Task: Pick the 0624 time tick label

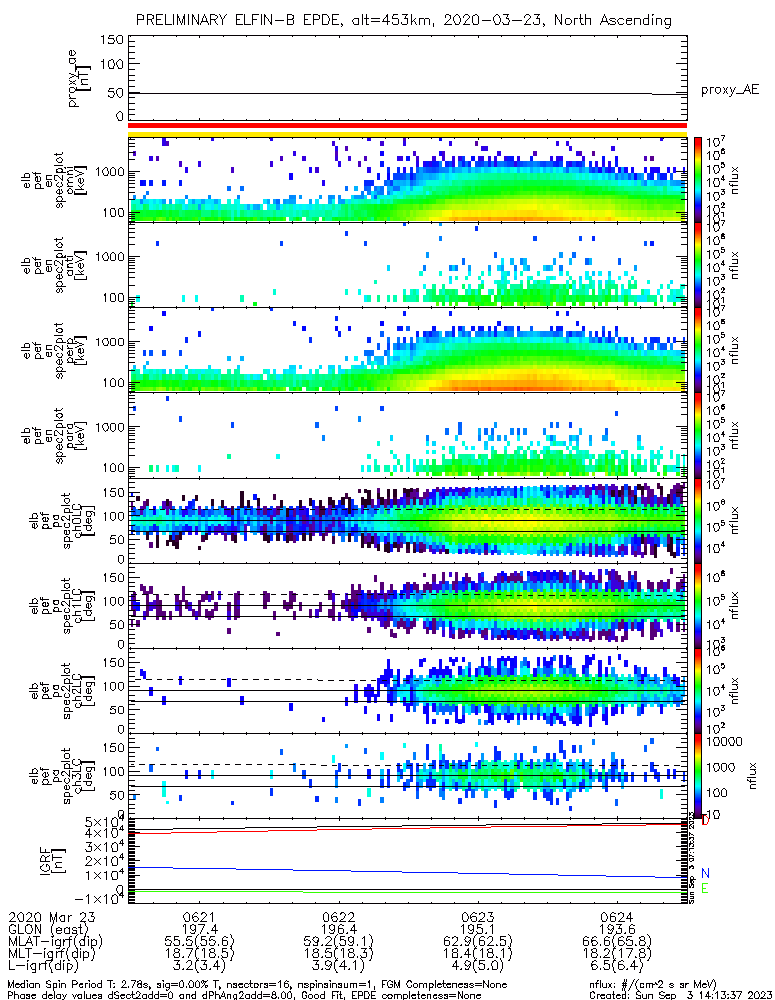Action: point(616,916)
